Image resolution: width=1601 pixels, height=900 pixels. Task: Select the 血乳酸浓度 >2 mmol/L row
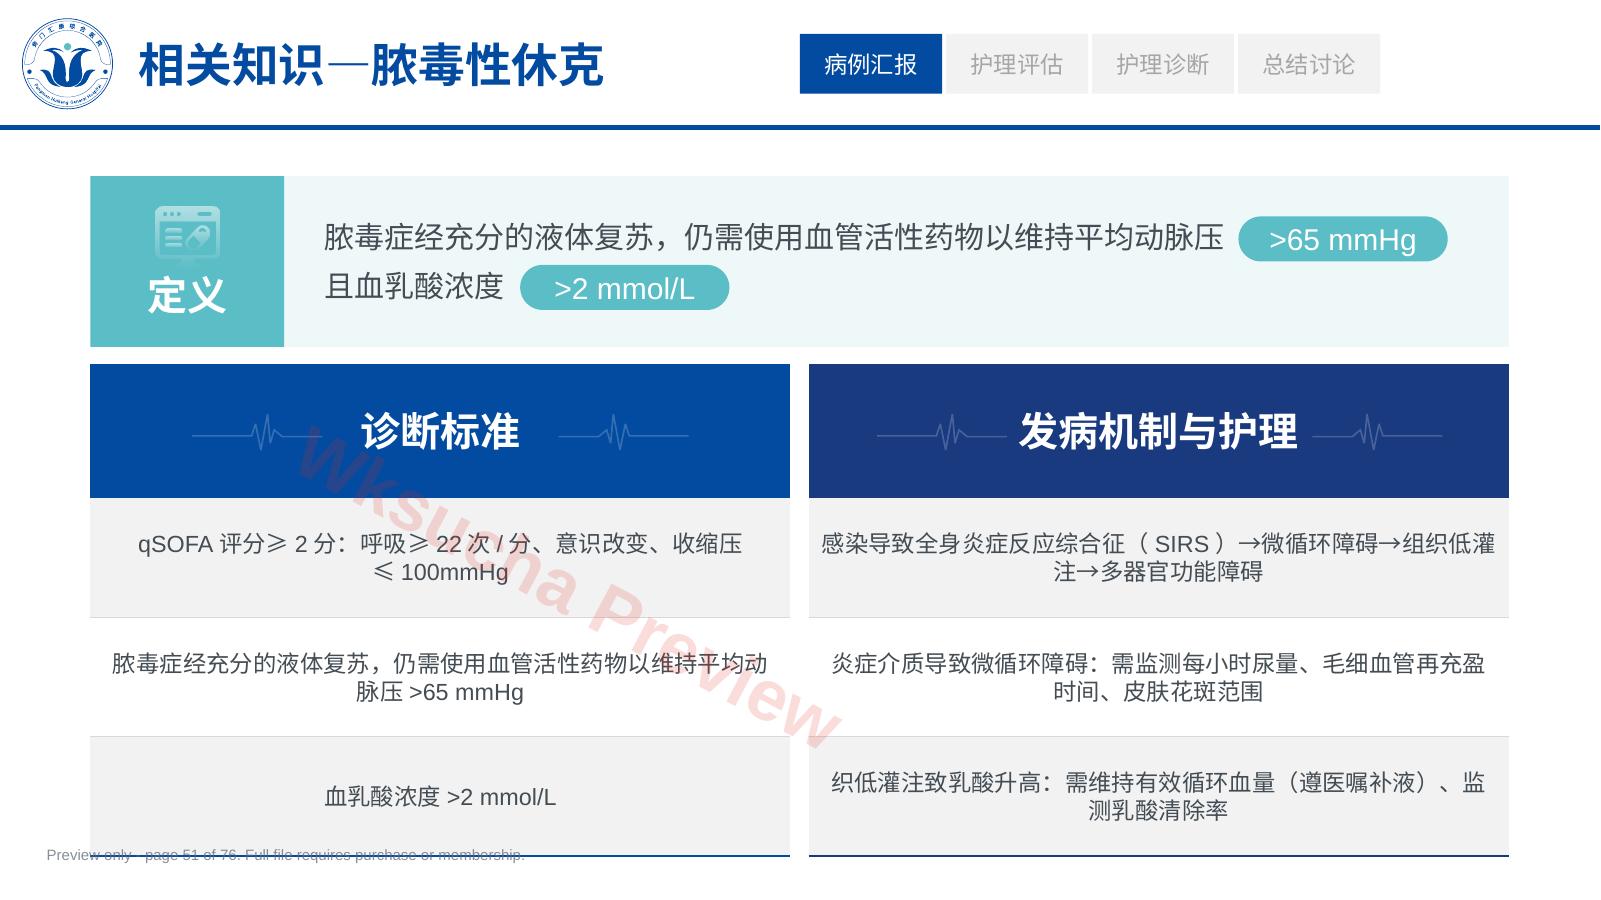click(x=440, y=797)
